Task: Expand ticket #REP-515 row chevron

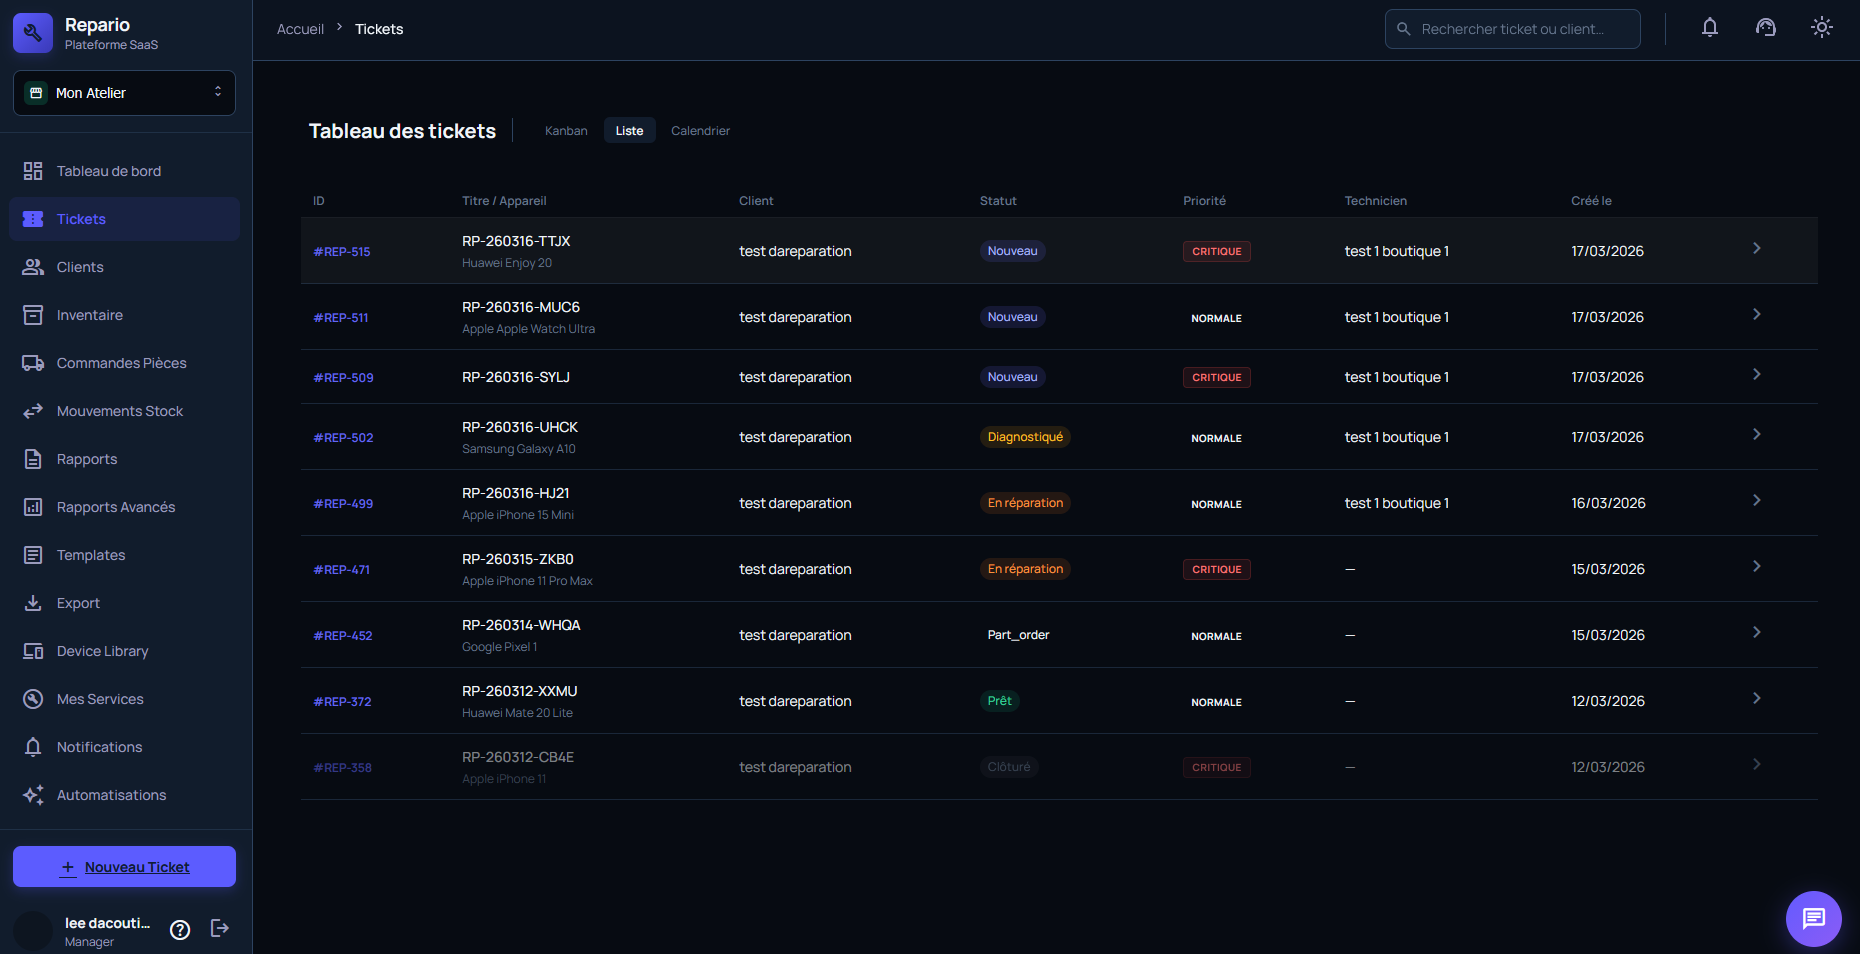Action: point(1756,248)
